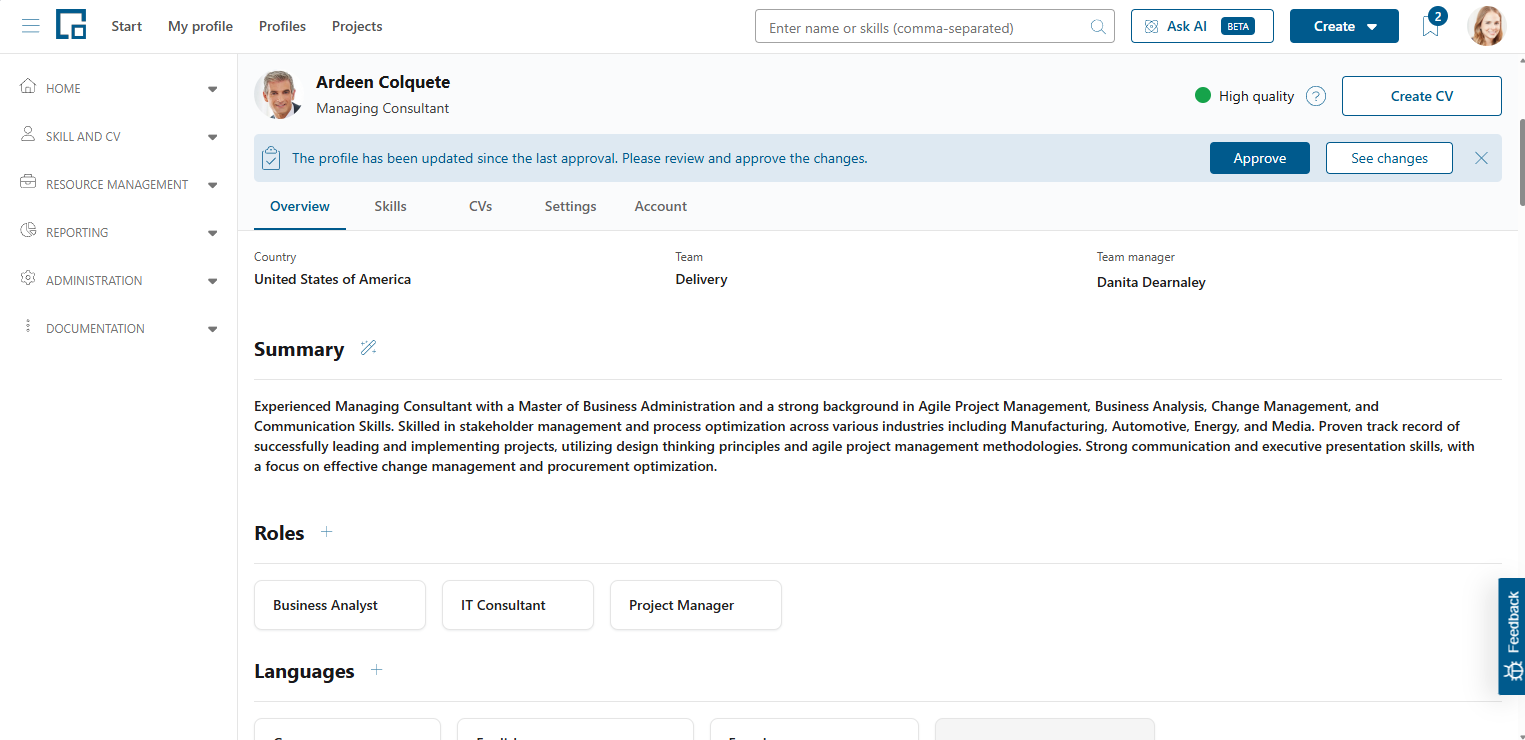Open the Ask AI beta assistant
The height and width of the screenshot is (740, 1525).
point(1202,26)
